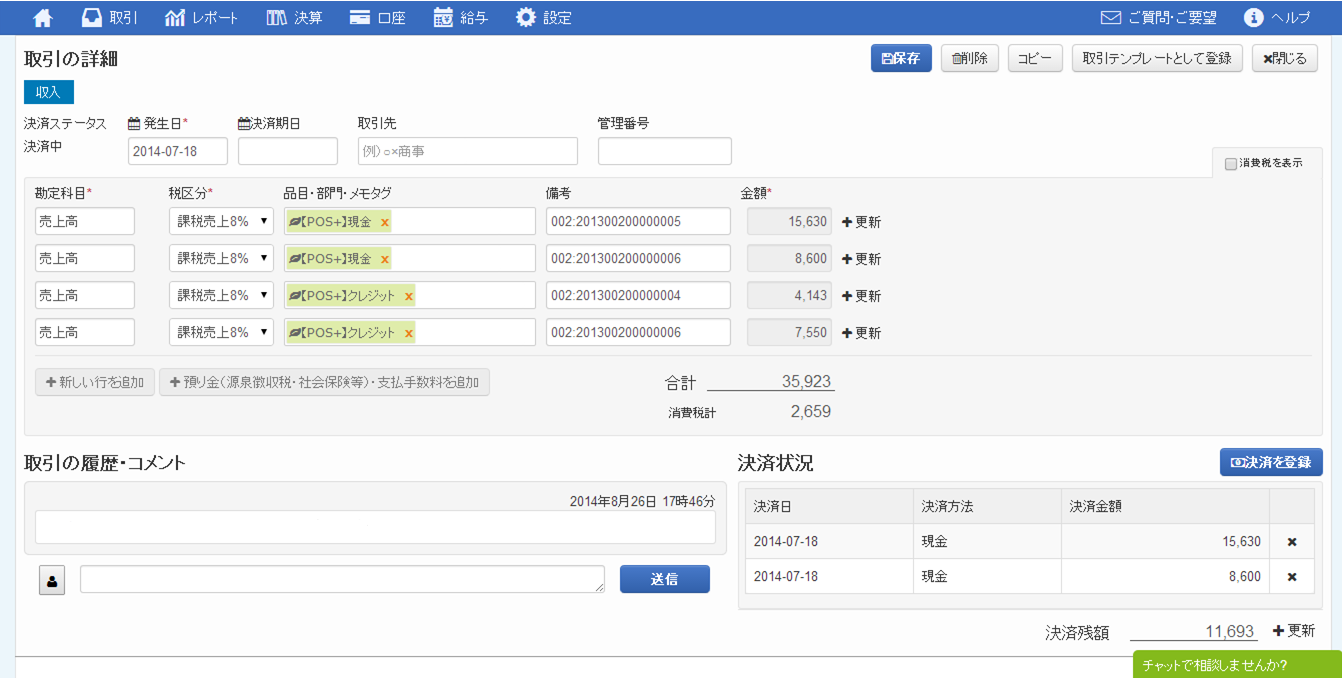Click the 発生日 date field
Screen dimensions: 1344x678
[x=178, y=151]
